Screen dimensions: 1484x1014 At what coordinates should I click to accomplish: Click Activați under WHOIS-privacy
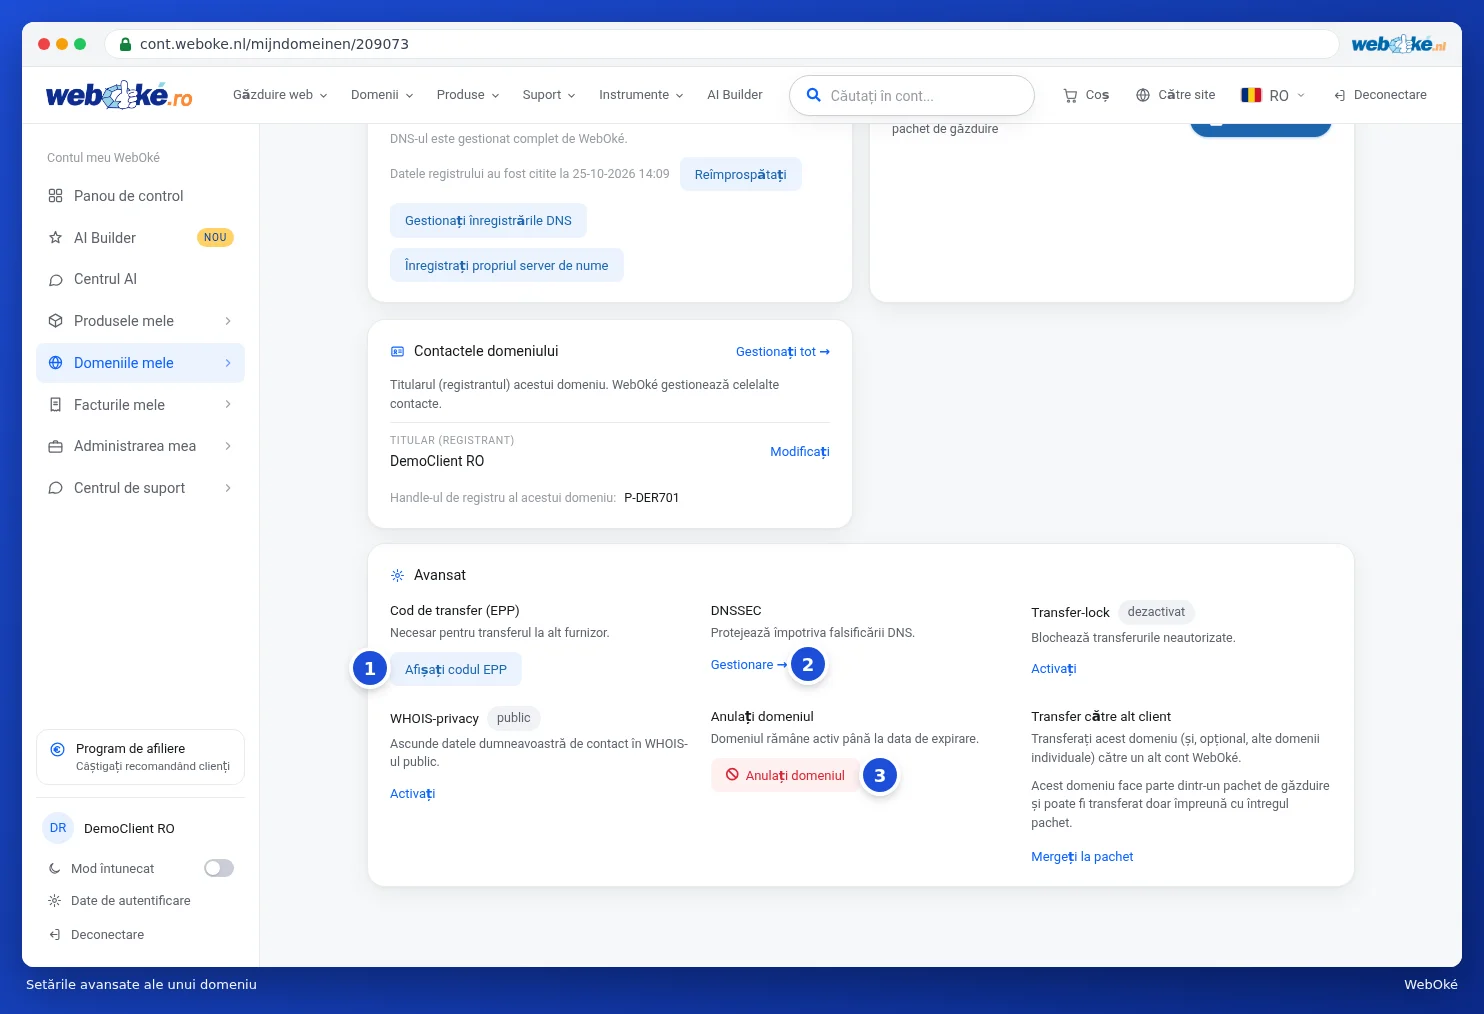tap(413, 794)
